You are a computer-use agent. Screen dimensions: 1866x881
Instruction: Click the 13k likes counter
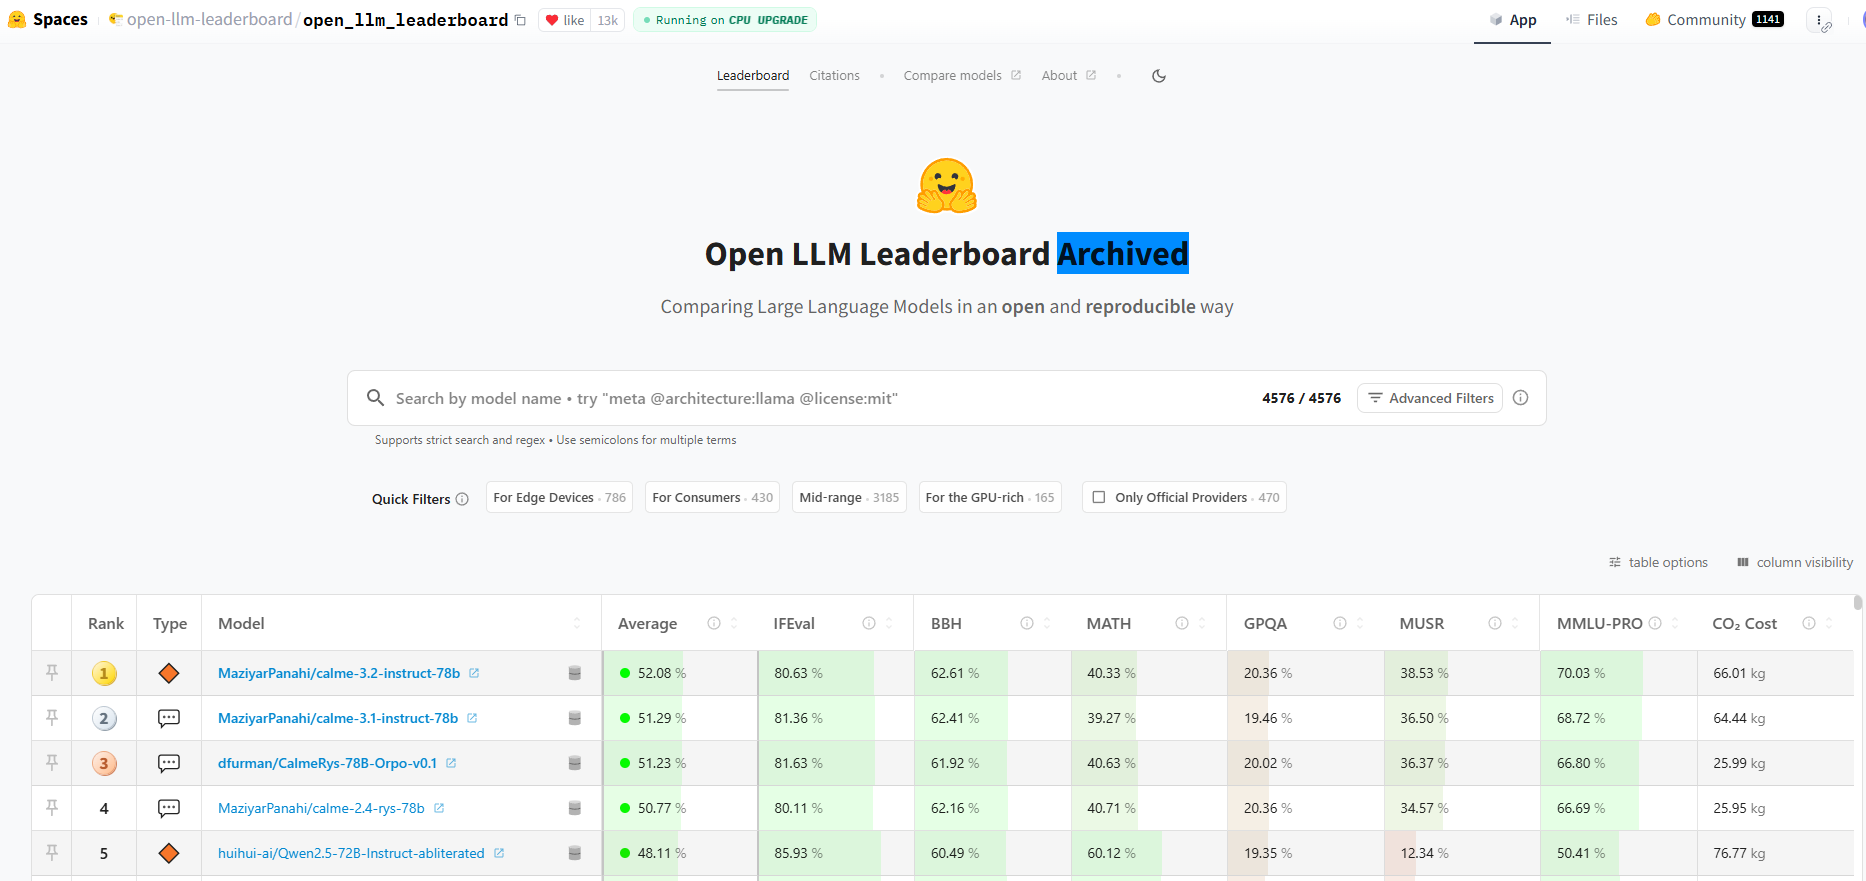click(x=608, y=20)
